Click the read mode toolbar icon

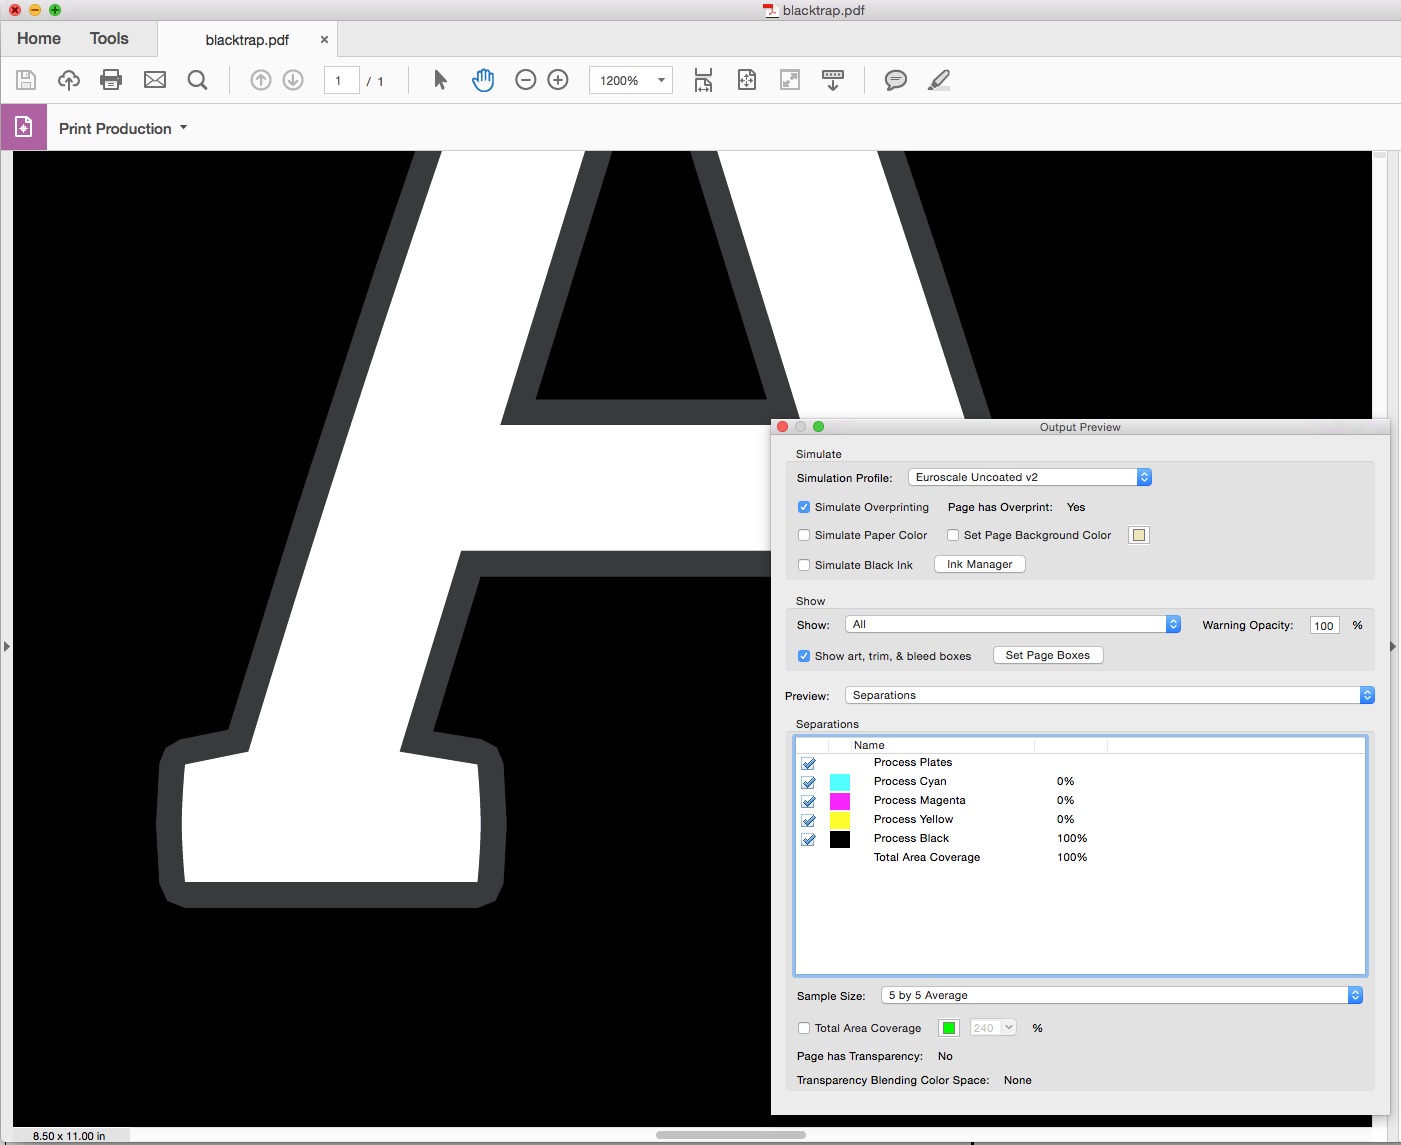click(832, 80)
